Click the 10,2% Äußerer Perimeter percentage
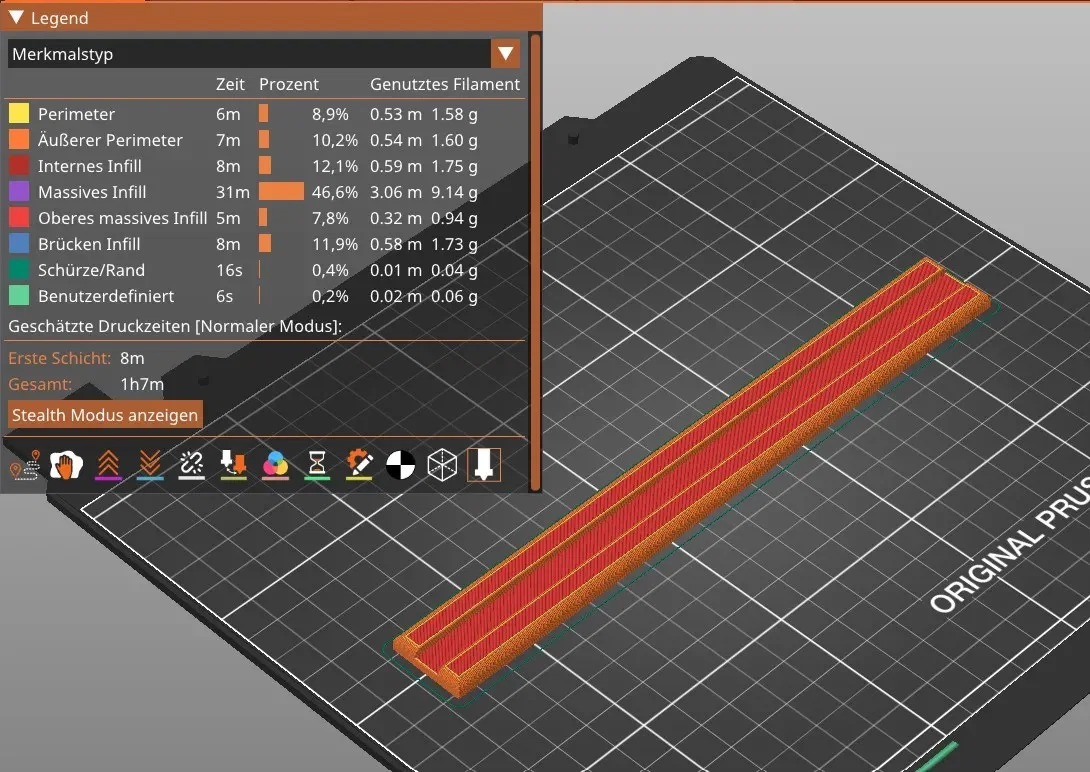1090x772 pixels. point(335,140)
